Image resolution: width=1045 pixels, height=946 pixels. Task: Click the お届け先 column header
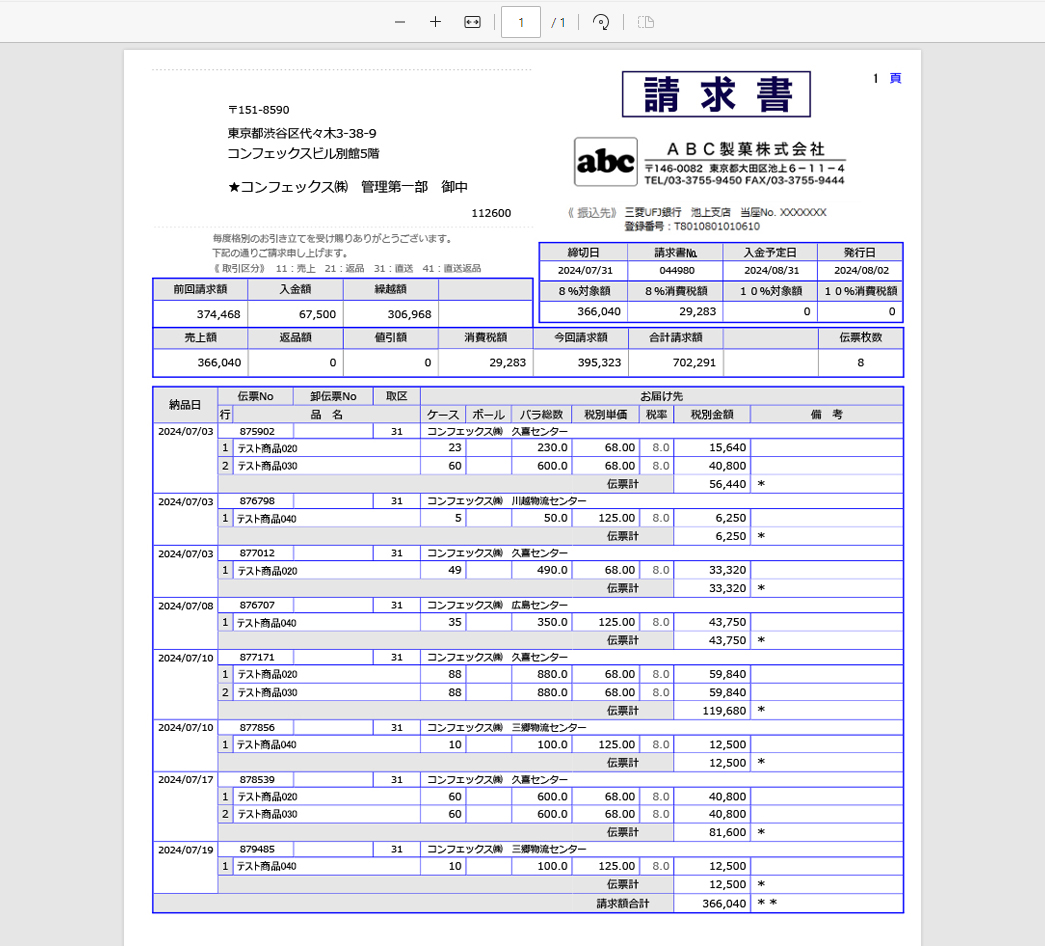[662, 396]
